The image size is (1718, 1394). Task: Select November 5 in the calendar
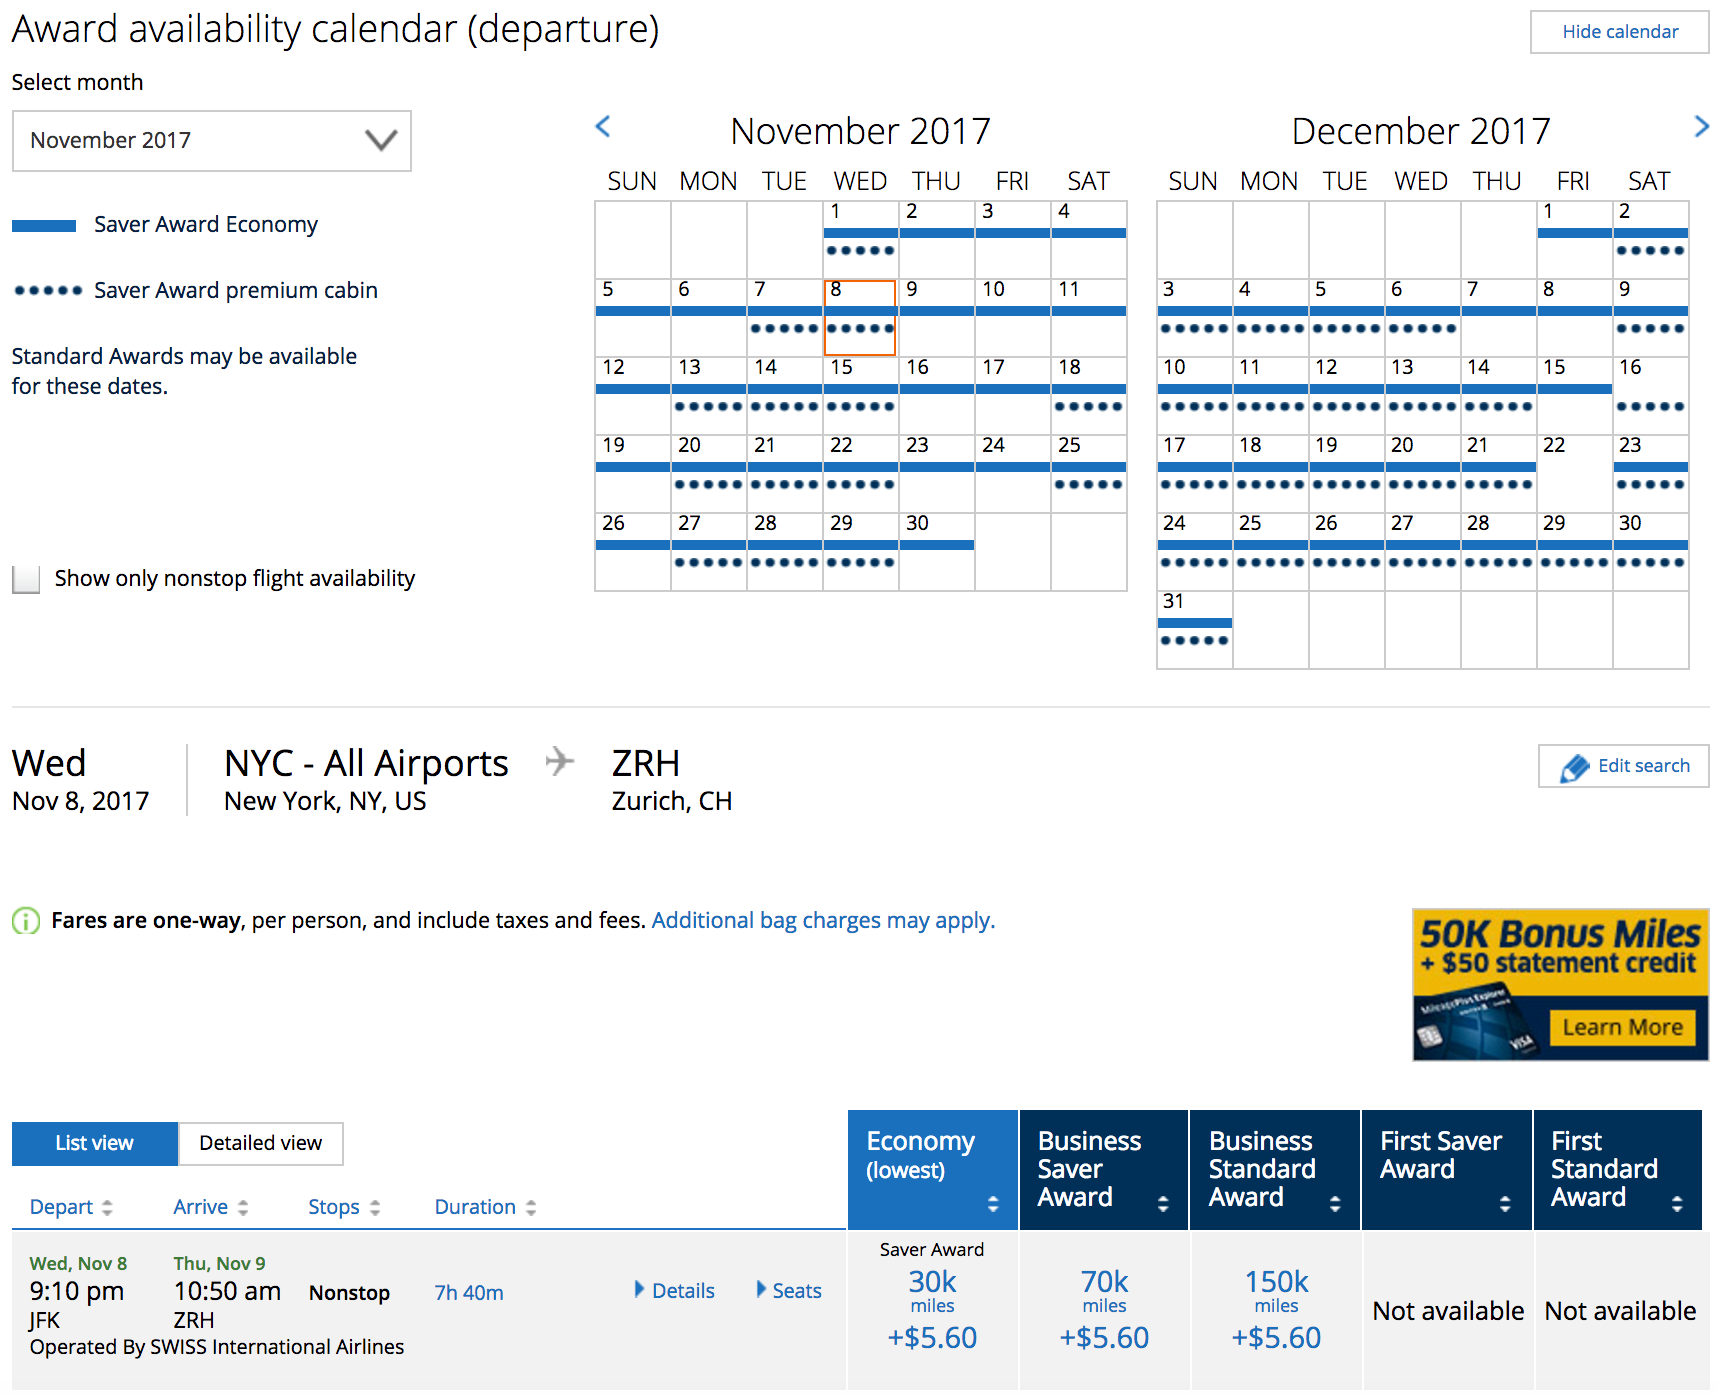click(632, 318)
